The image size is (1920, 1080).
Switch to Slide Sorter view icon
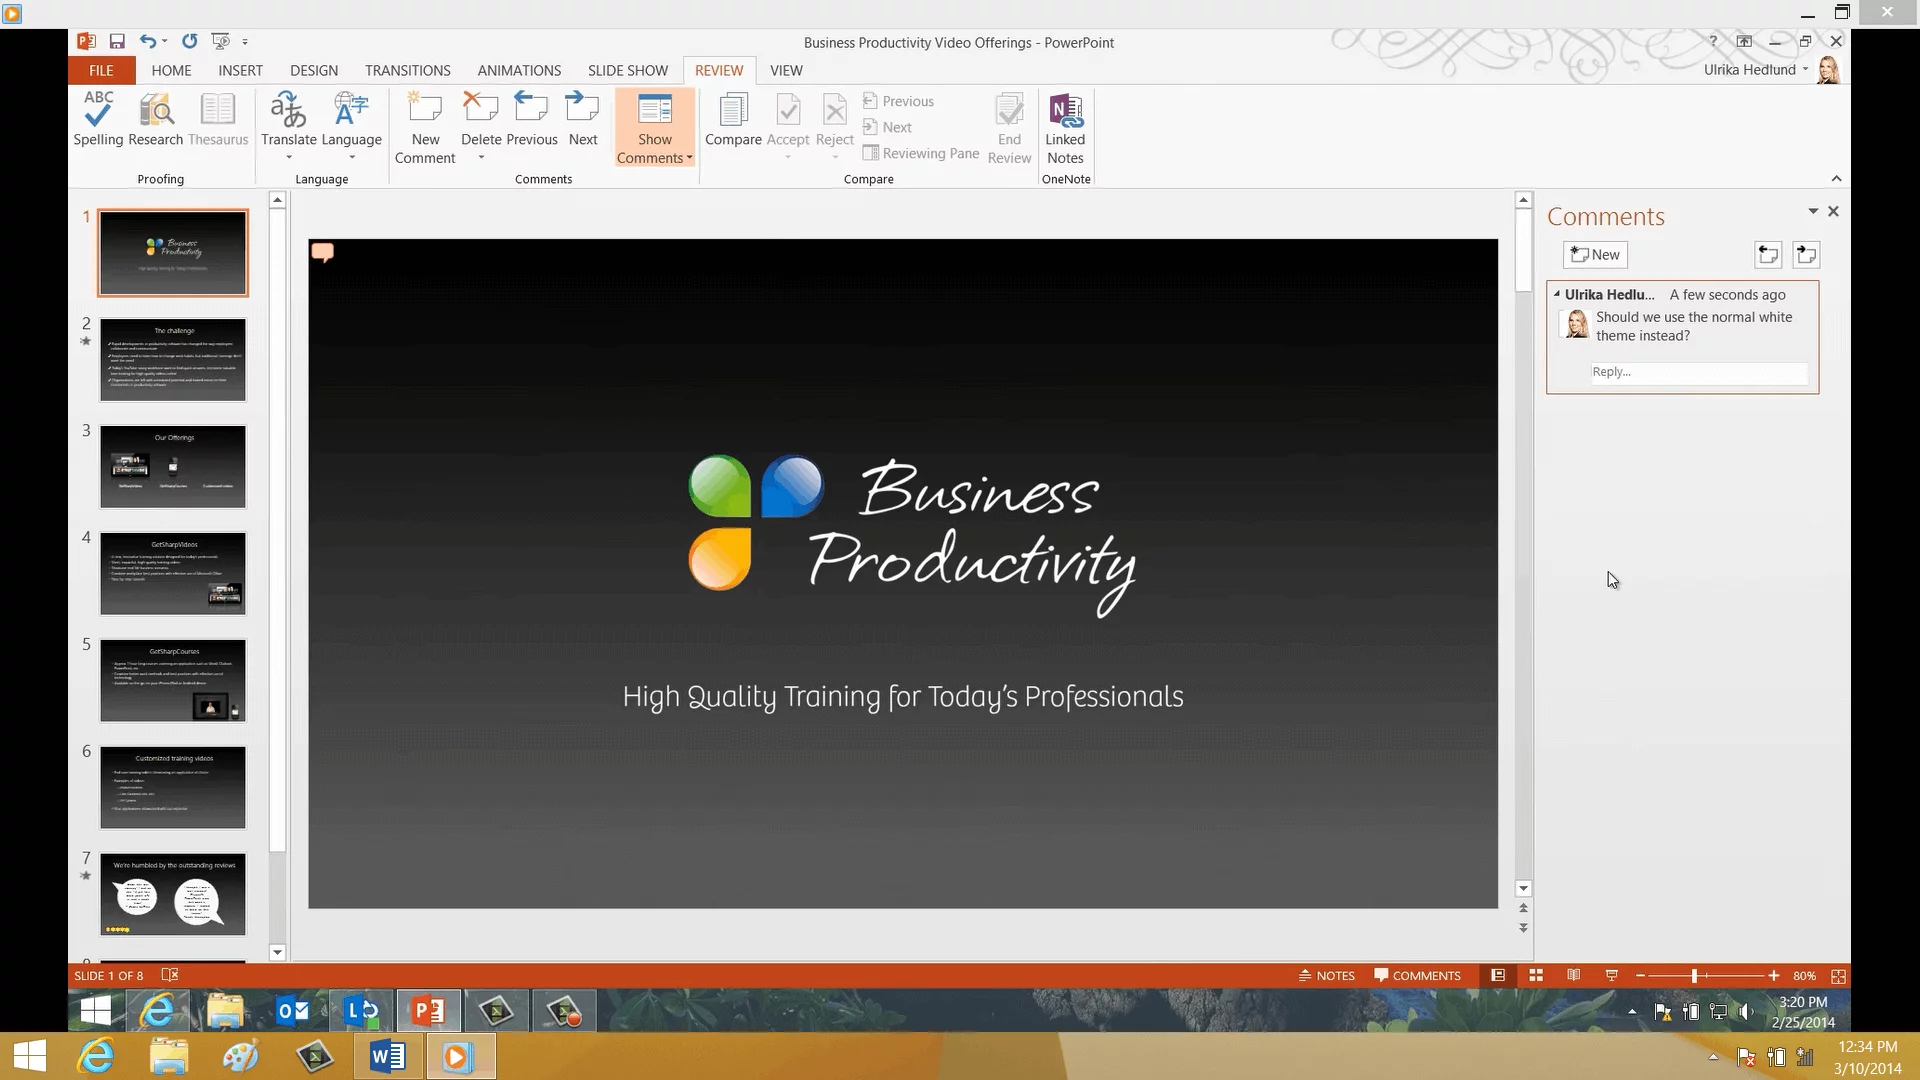click(1536, 975)
